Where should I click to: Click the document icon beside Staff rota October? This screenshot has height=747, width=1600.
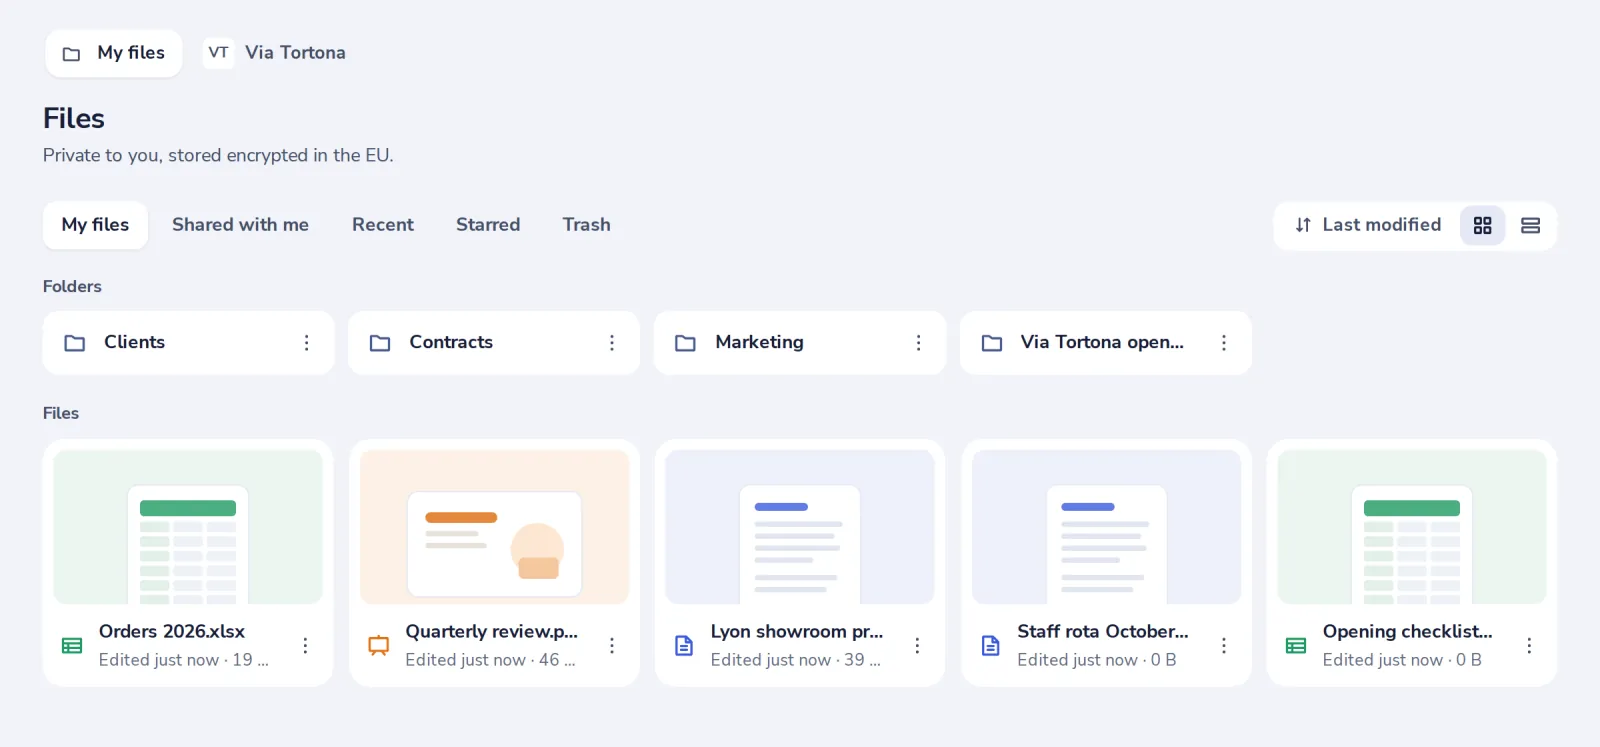pyautogui.click(x=990, y=646)
